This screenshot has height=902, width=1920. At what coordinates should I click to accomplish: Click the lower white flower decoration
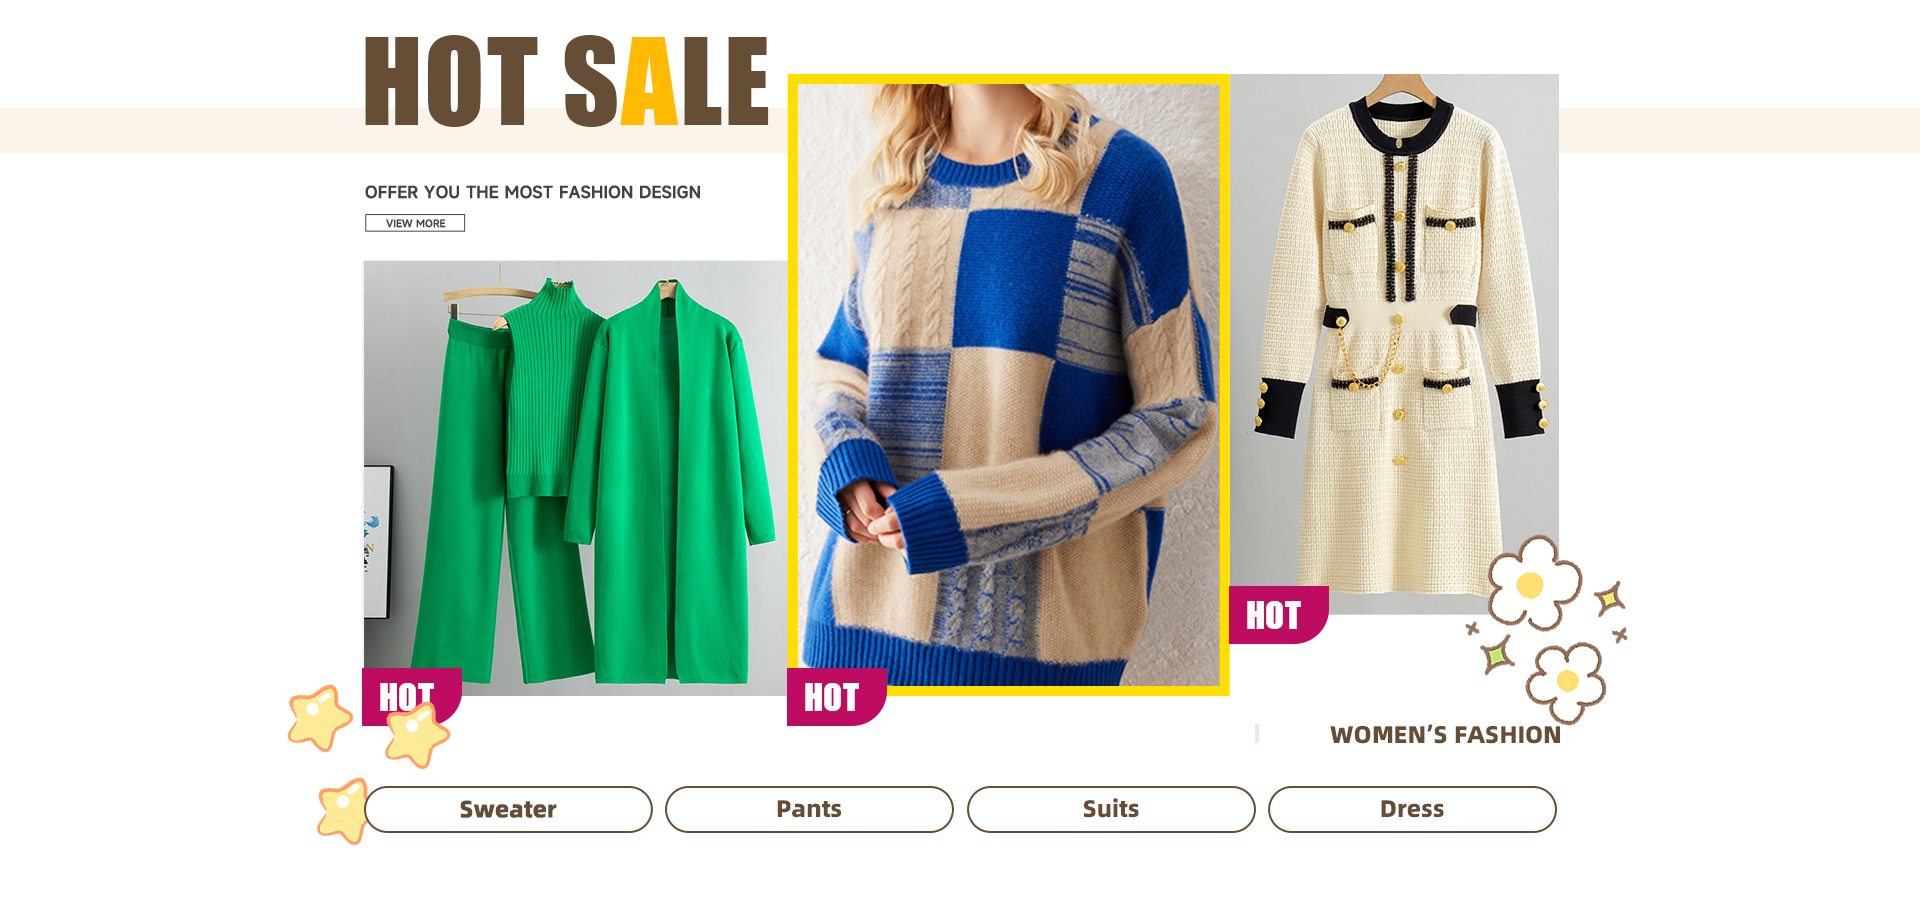(x=1566, y=682)
